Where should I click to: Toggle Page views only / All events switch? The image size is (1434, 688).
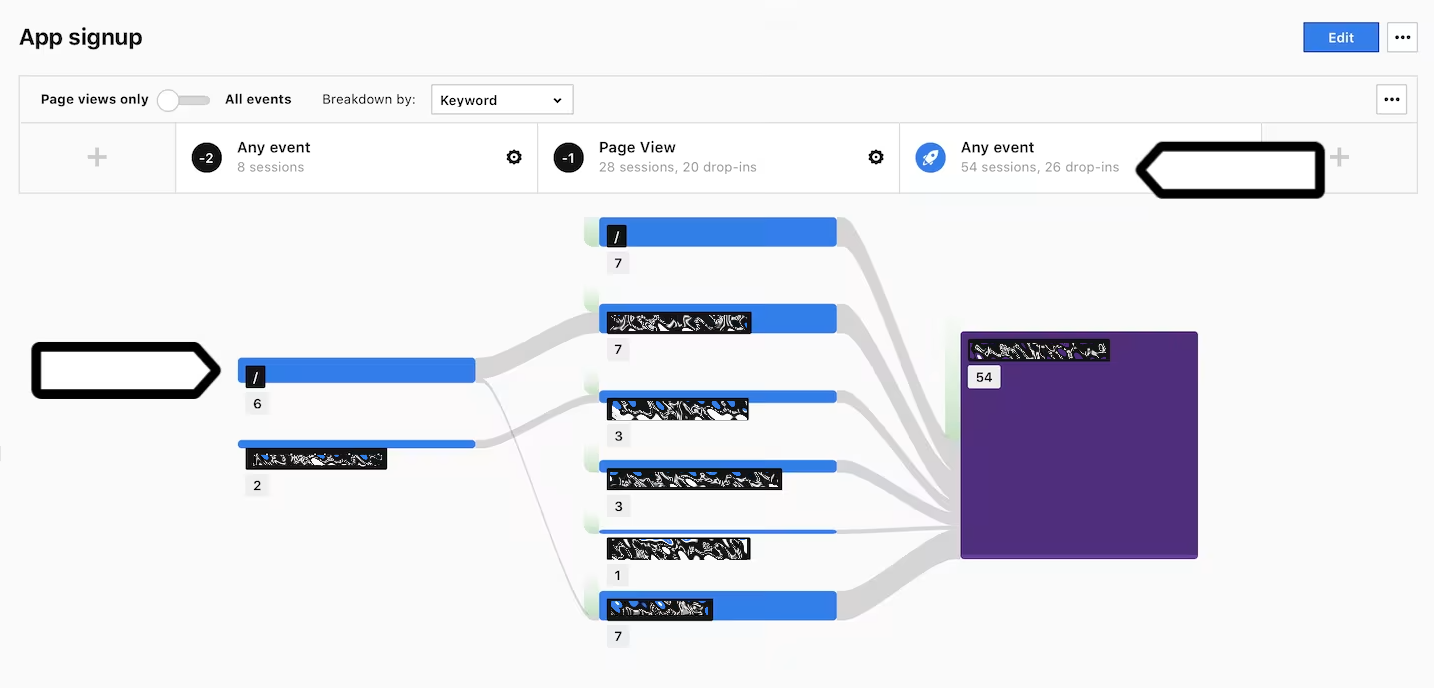[185, 100]
